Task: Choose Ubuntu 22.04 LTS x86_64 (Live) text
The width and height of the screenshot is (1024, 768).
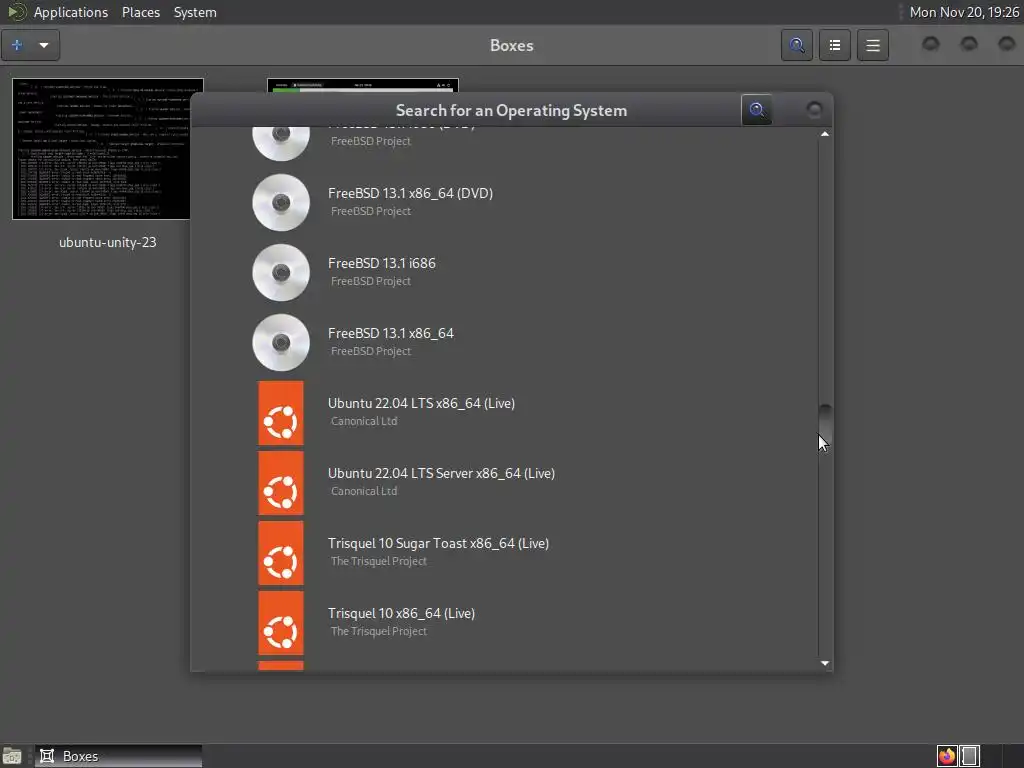Action: (421, 403)
